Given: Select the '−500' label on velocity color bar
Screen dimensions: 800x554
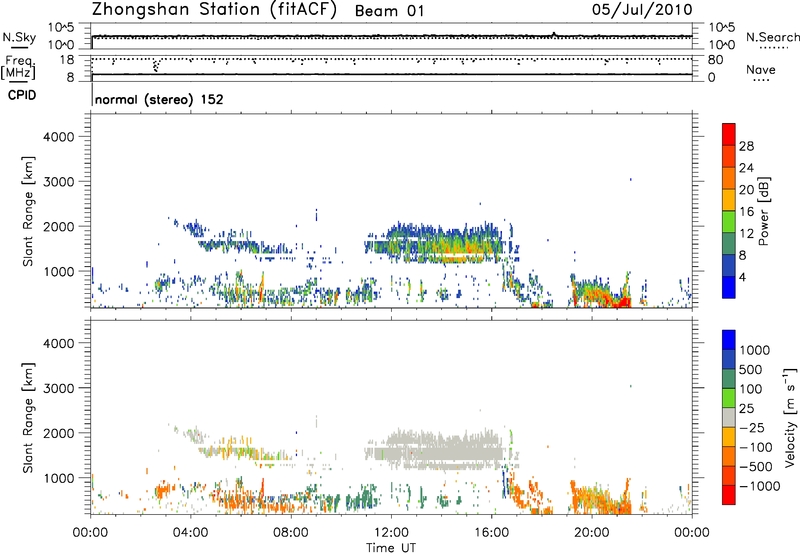Looking at the screenshot, I should (x=756, y=467).
